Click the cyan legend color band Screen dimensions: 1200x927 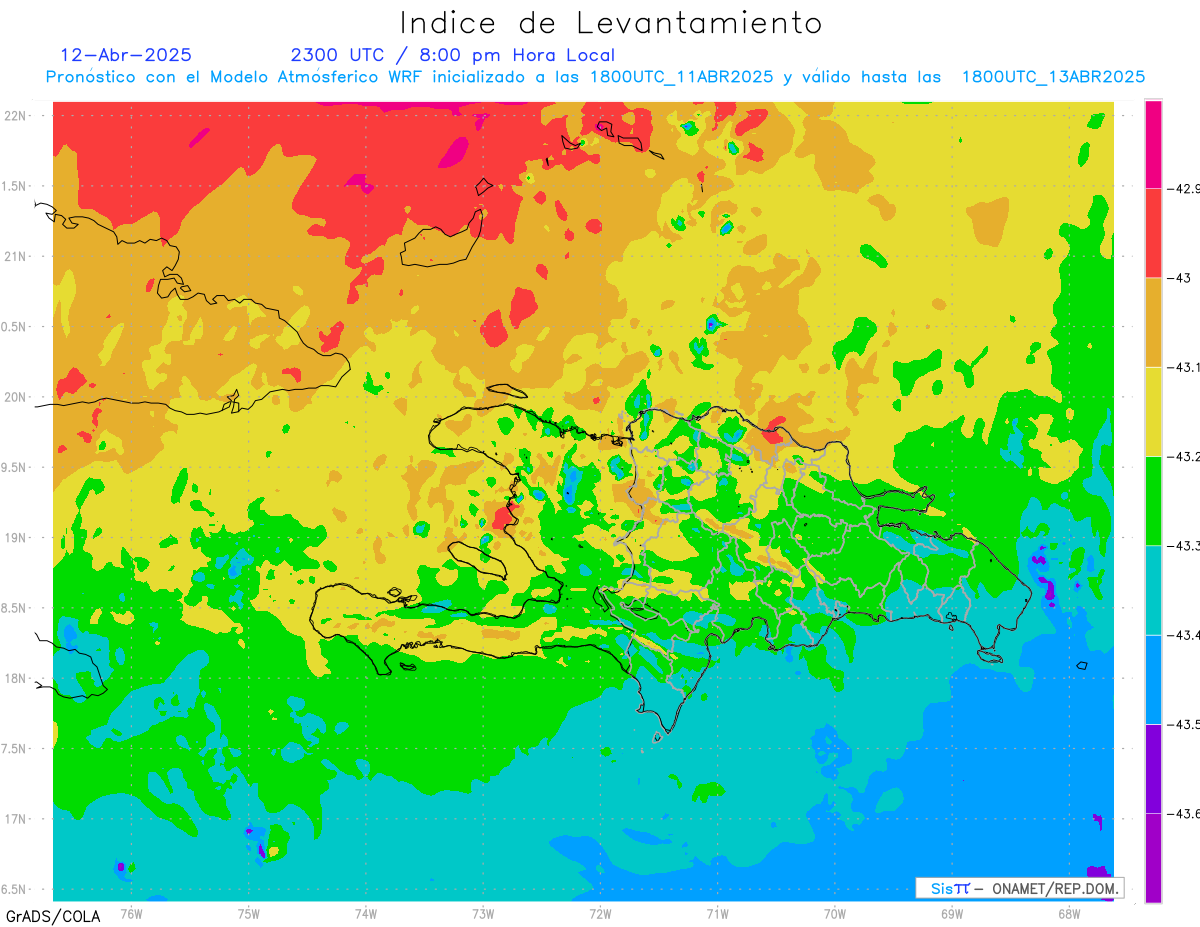coord(1153,590)
